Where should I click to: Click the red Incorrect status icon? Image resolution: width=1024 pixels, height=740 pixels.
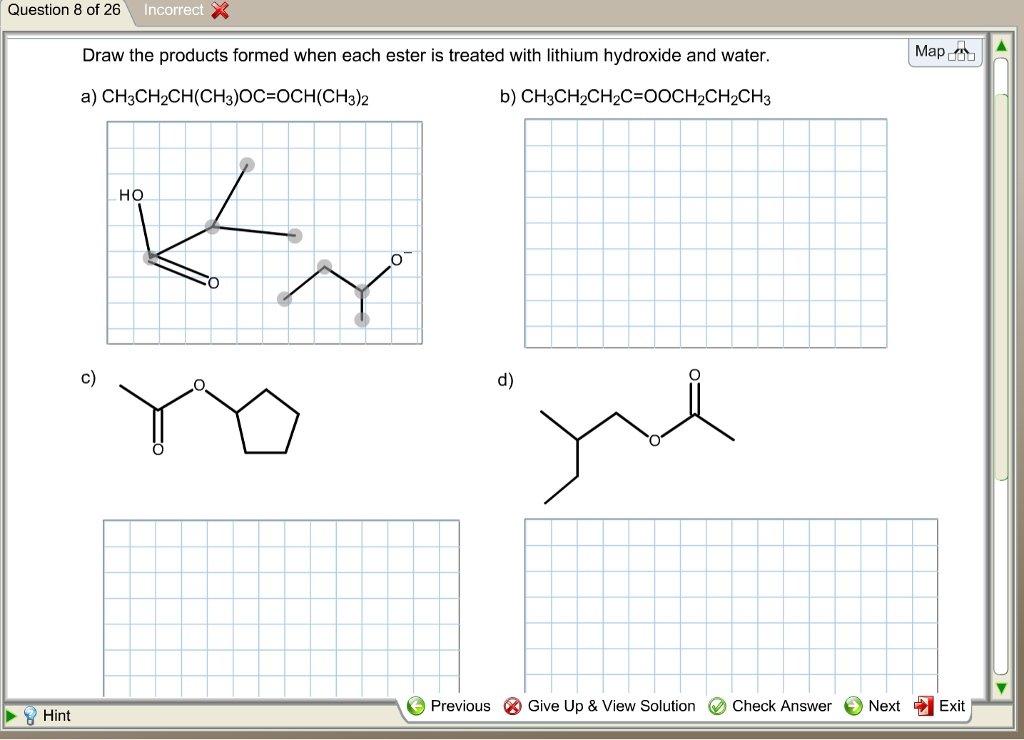click(221, 10)
